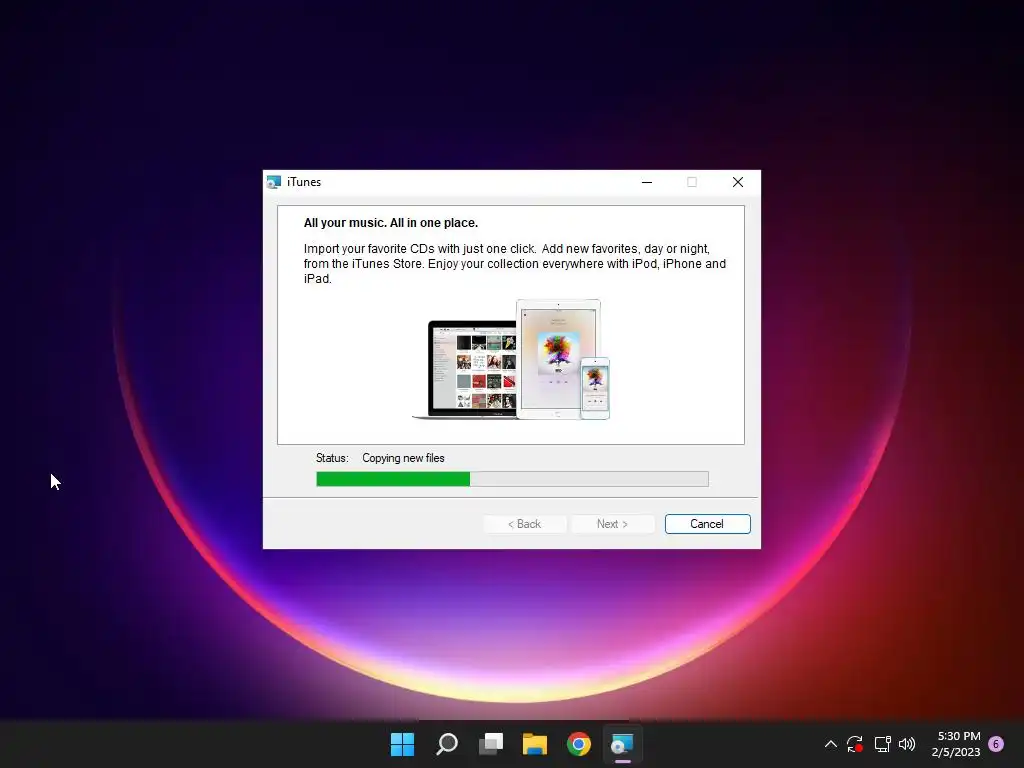Open network settings tray icon
The width and height of the screenshot is (1024, 768).
882,744
